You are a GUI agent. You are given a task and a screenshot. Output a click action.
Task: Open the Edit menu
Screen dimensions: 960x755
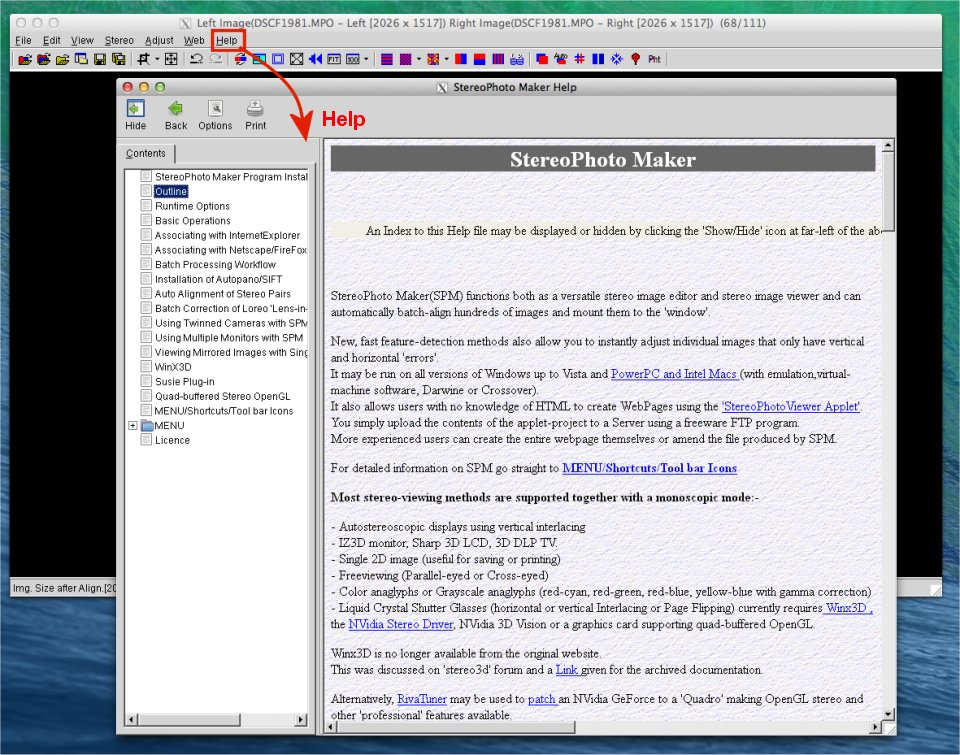pos(51,40)
